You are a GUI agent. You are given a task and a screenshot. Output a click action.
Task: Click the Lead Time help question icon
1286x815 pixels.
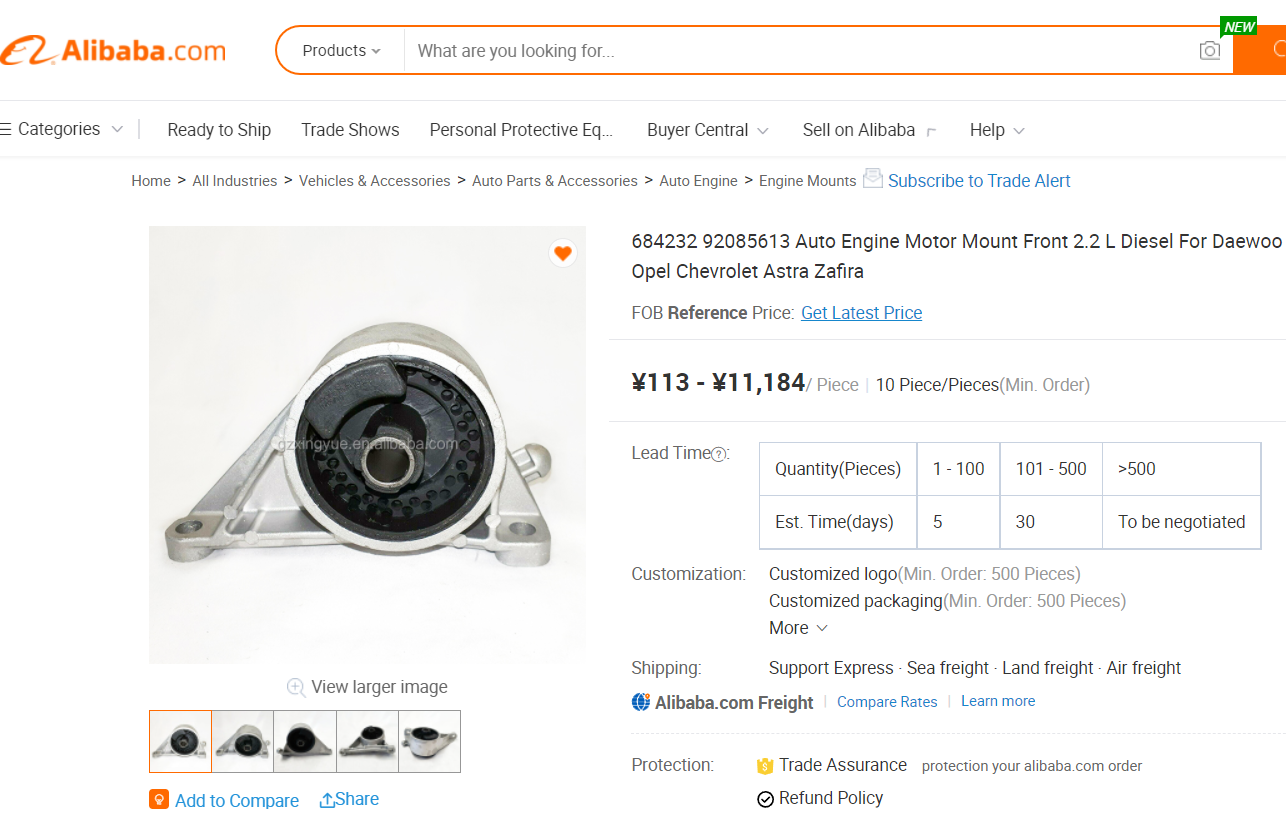click(x=718, y=454)
